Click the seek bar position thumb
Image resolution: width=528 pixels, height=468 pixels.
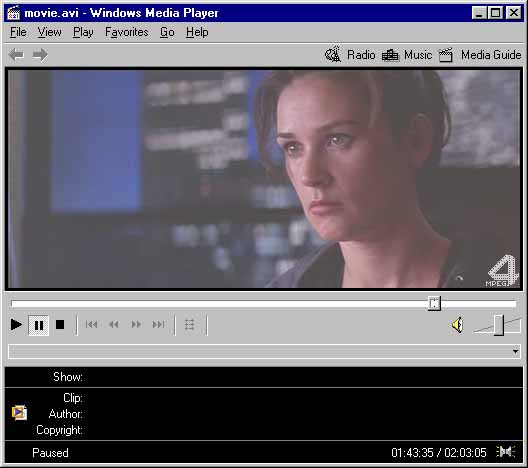434,304
